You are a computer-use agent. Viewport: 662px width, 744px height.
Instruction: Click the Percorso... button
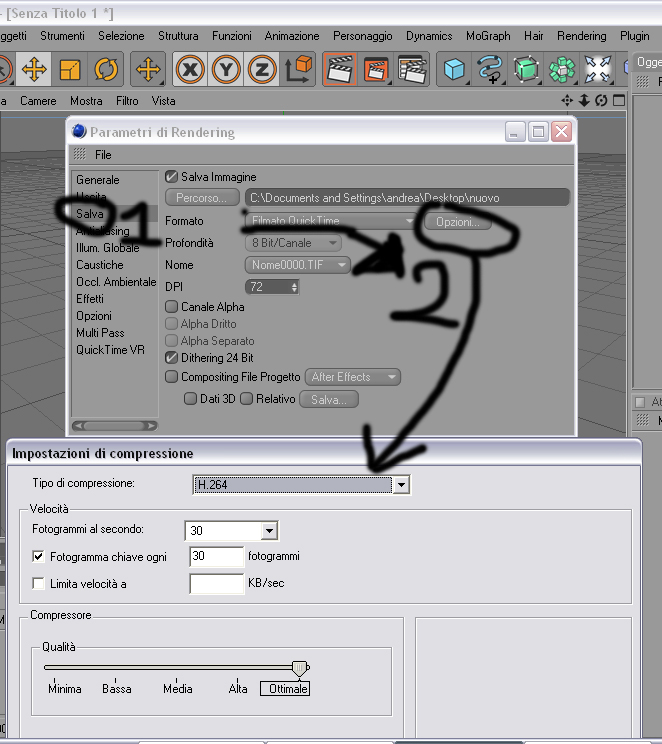202,198
